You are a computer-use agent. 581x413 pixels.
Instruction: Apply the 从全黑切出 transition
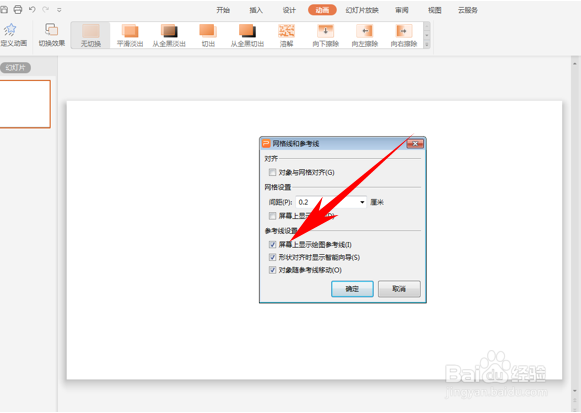(x=247, y=35)
